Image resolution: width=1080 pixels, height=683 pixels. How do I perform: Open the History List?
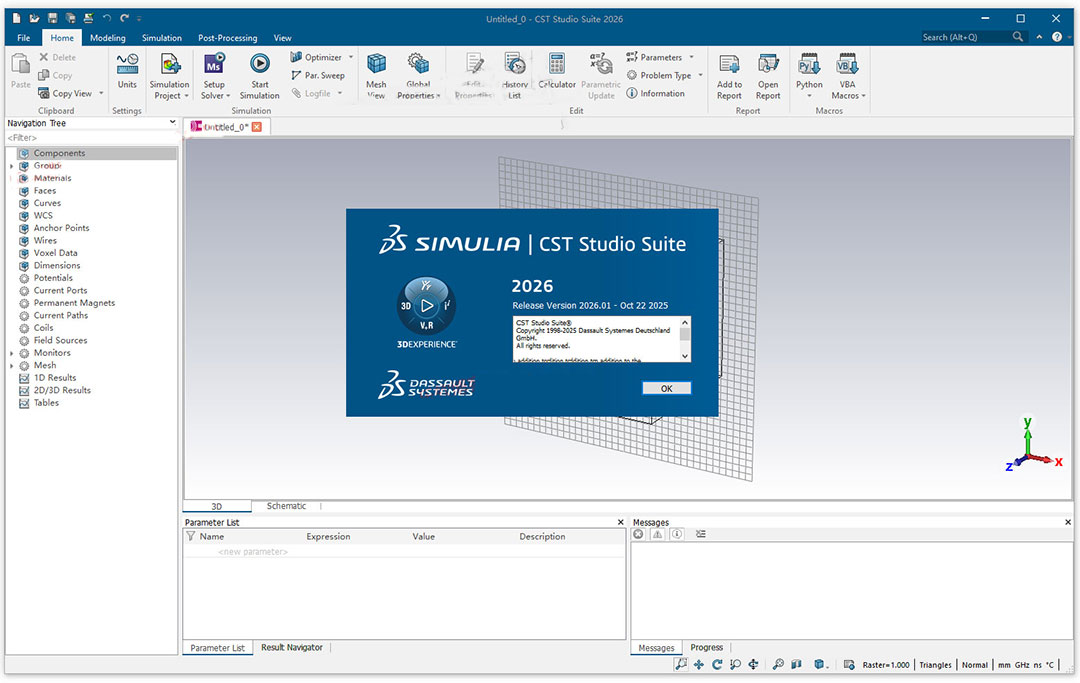[515, 65]
